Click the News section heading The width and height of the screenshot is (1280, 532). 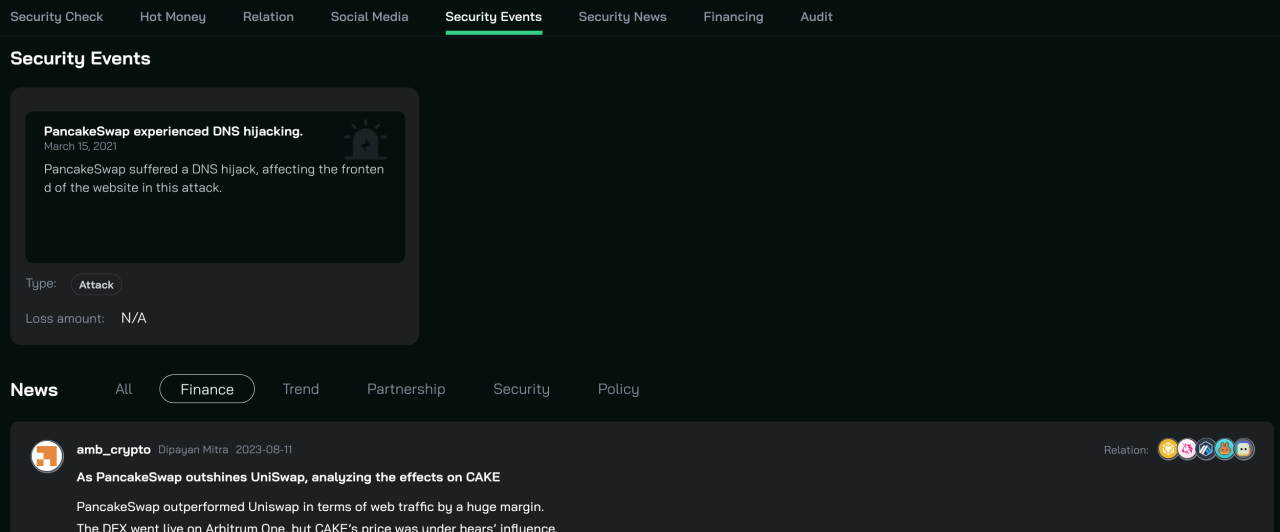click(34, 390)
